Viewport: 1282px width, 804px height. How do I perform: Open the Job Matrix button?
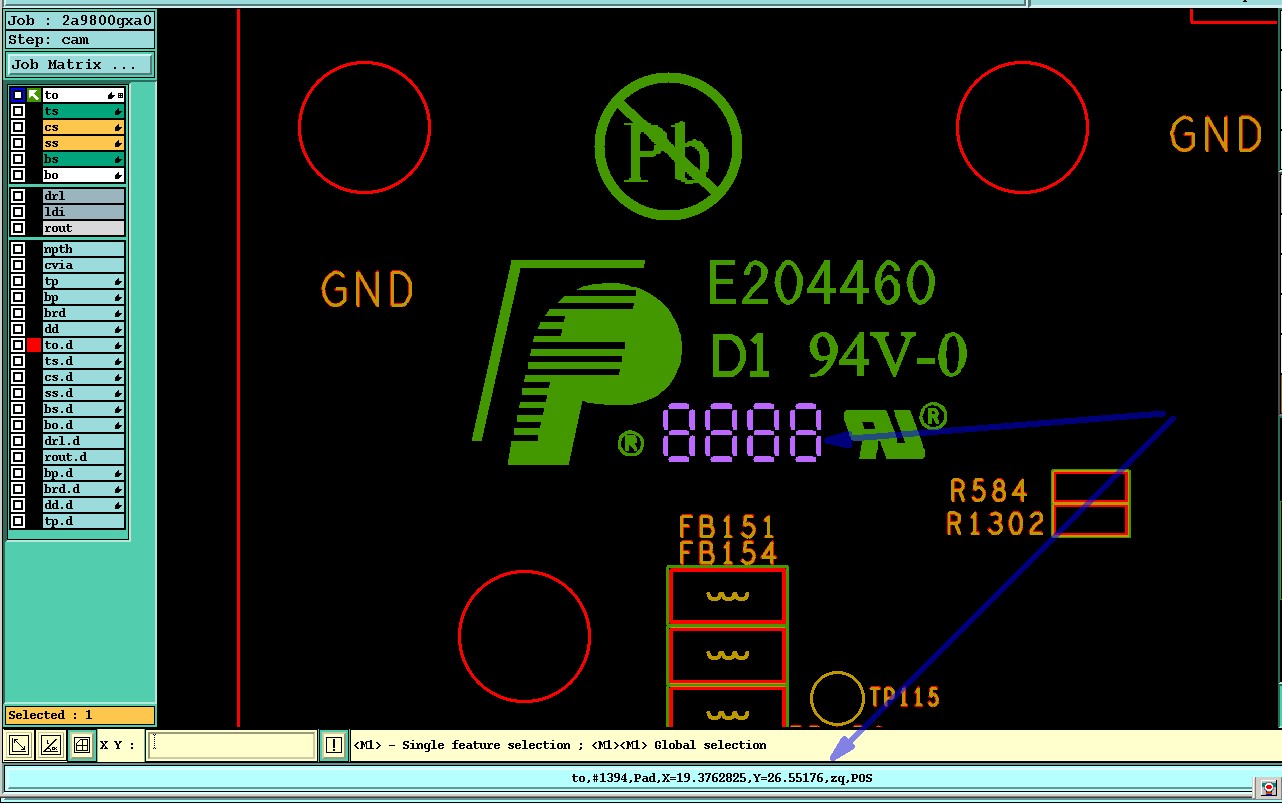click(80, 65)
